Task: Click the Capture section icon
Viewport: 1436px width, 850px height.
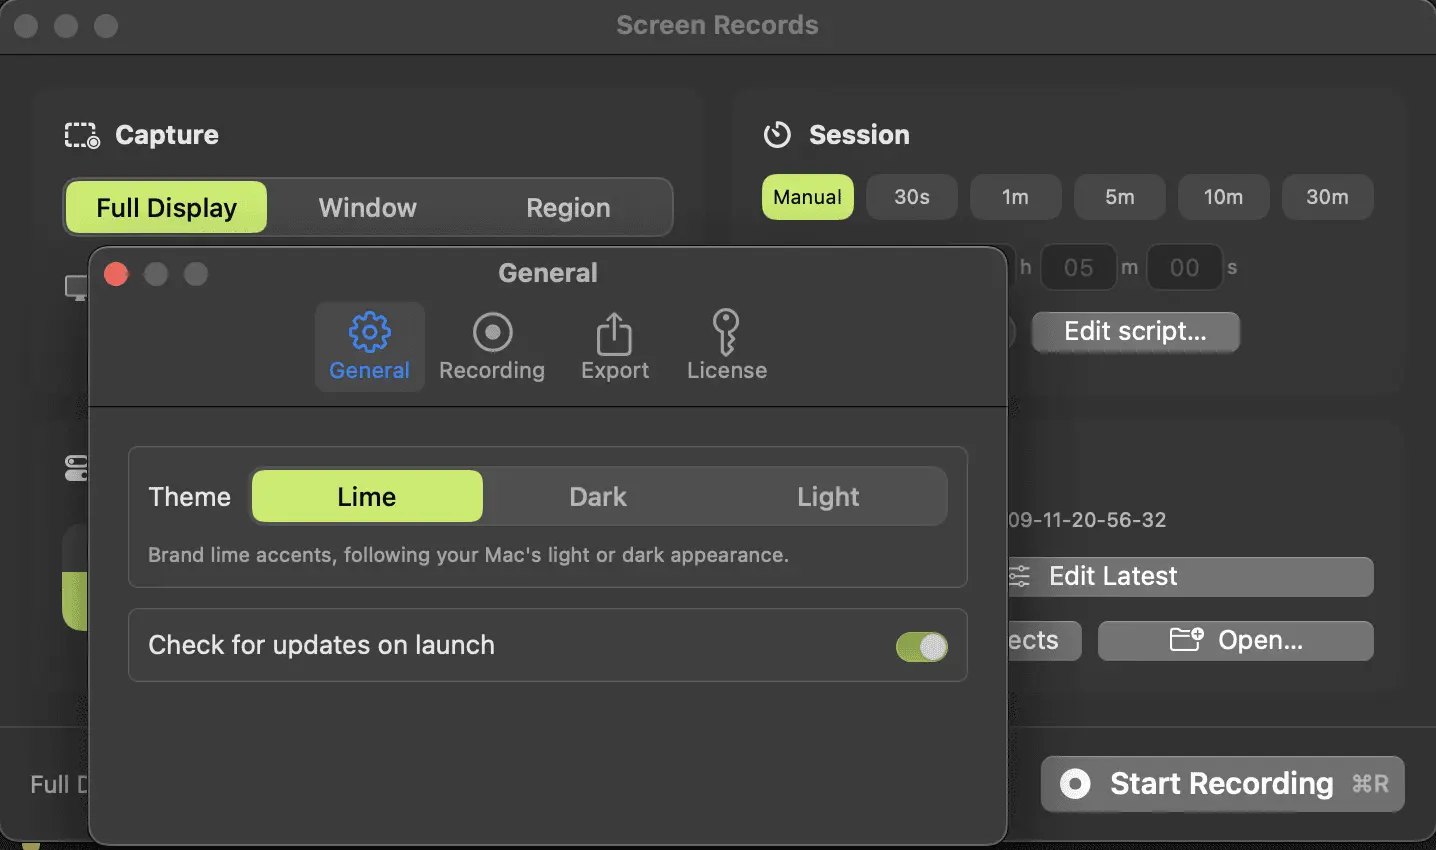Action: tap(82, 135)
